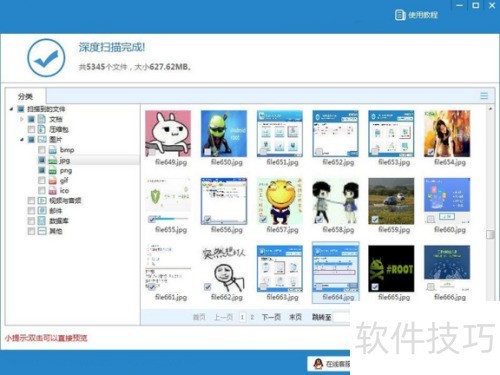The height and width of the screenshot is (375, 500).
Task: Select the file658.jpg thumbnail
Action: click(335, 201)
